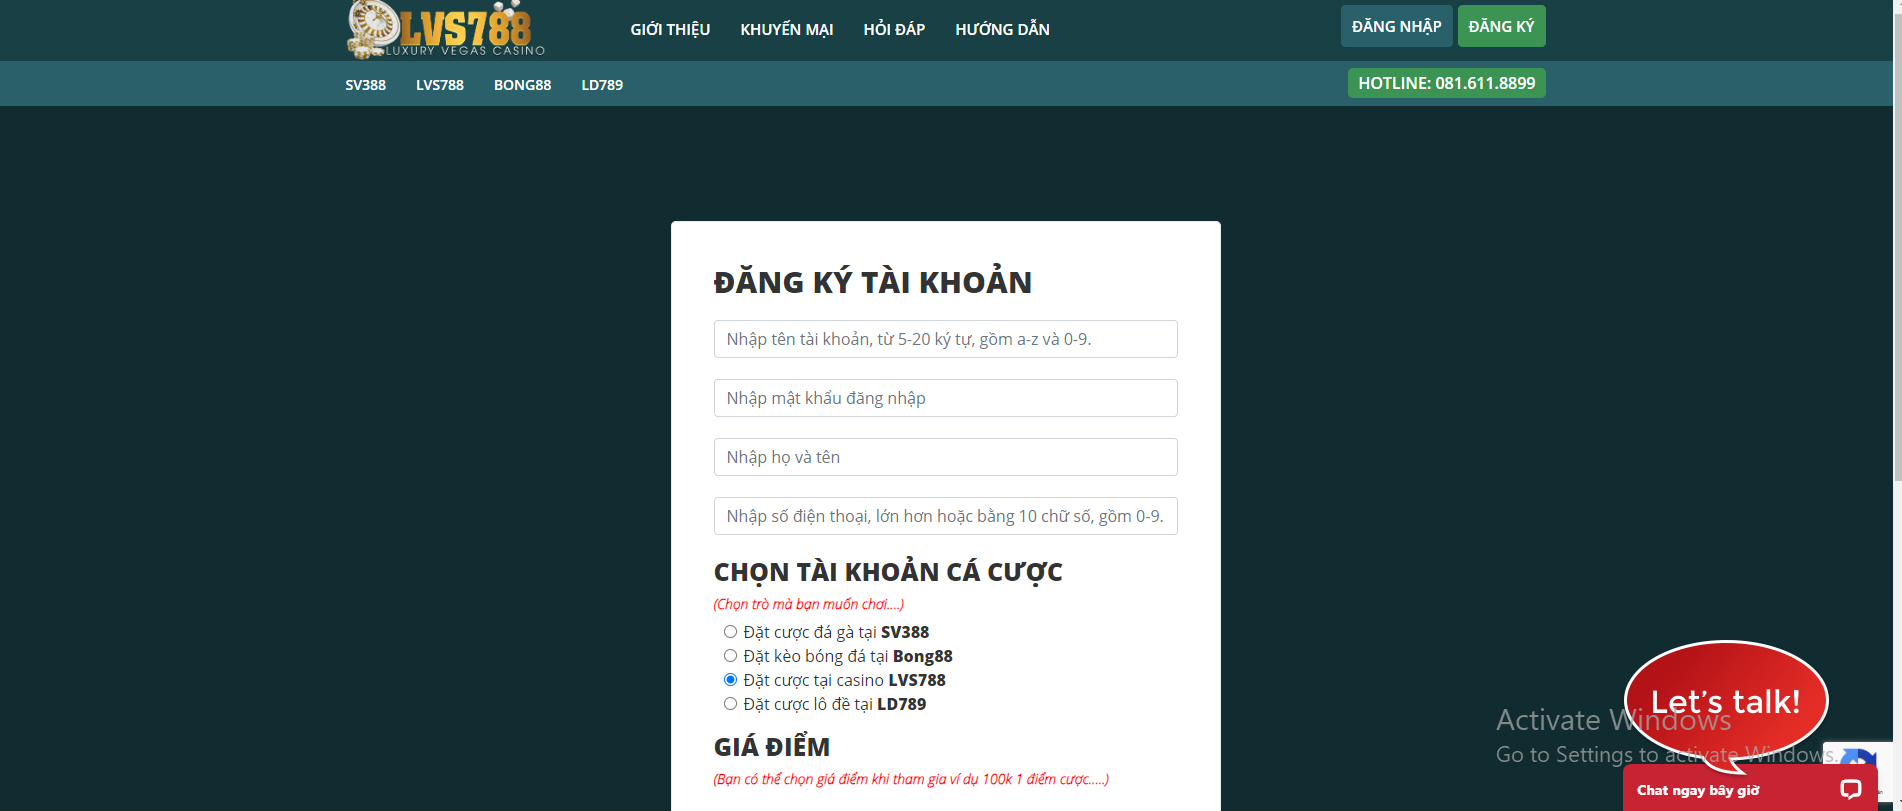Focus the full name input field

(x=946, y=457)
